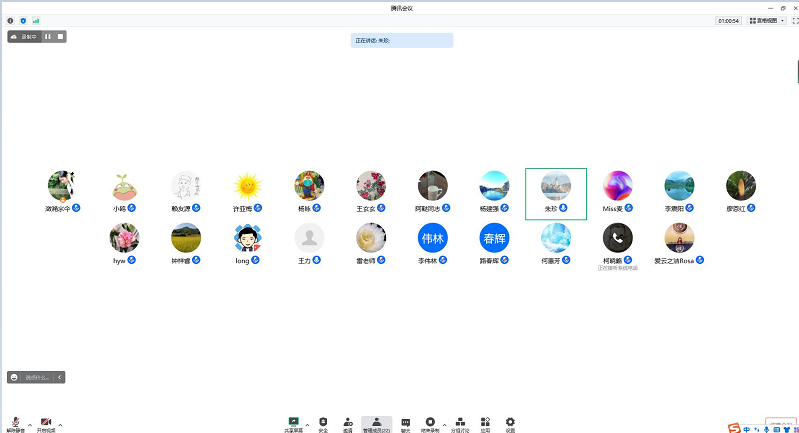
Task: Open Manage Members (管理成员) panel
Action: 376,423
